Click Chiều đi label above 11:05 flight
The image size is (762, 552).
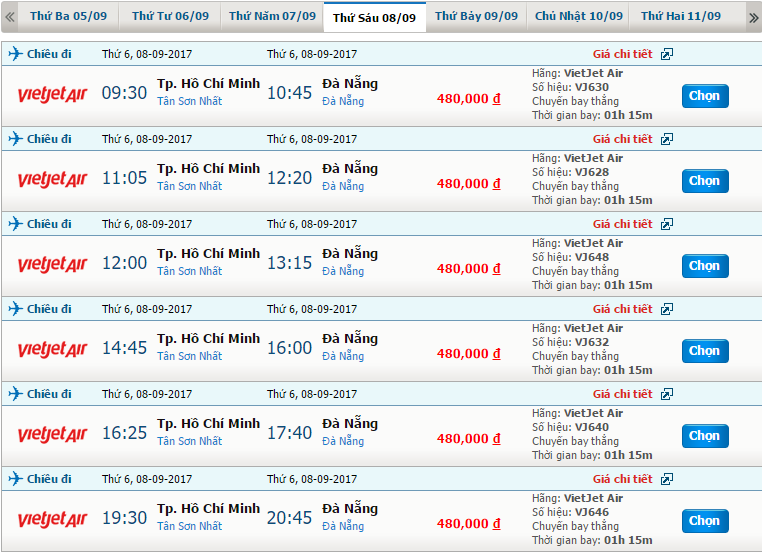(49, 139)
